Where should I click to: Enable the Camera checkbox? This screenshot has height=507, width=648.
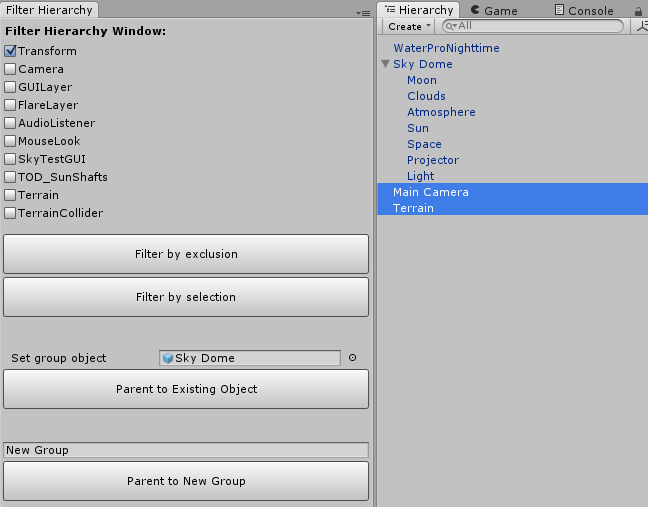pos(10,69)
